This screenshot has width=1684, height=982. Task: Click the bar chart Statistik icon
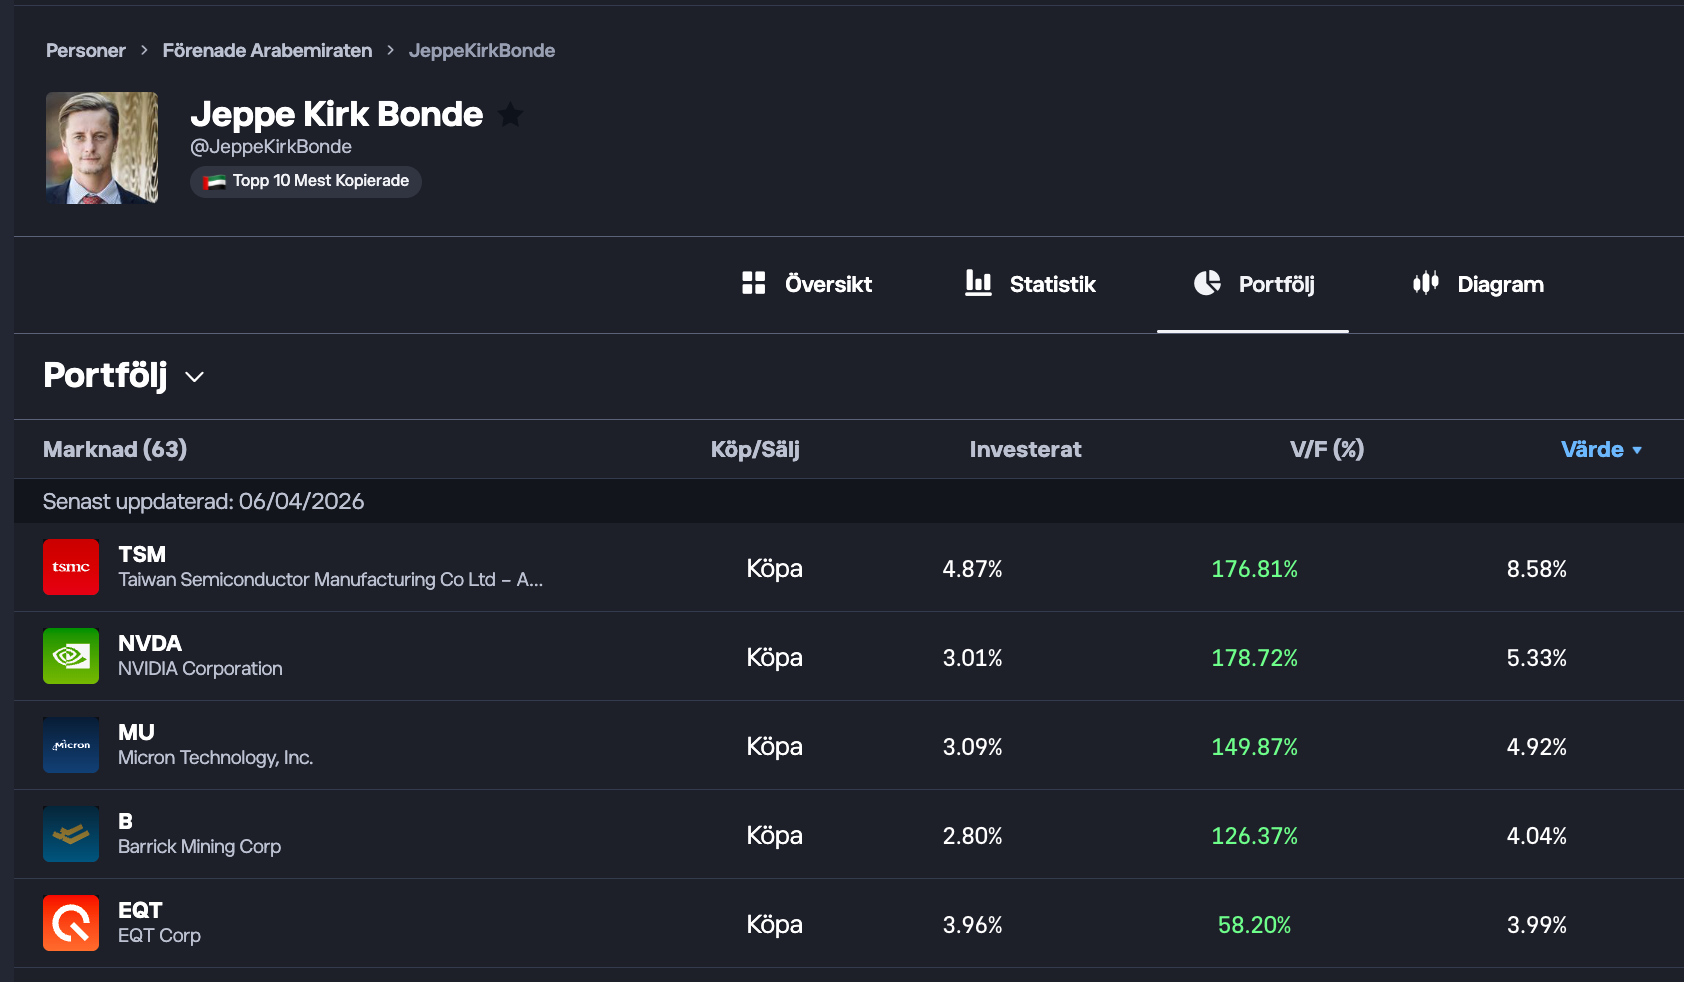(x=978, y=283)
